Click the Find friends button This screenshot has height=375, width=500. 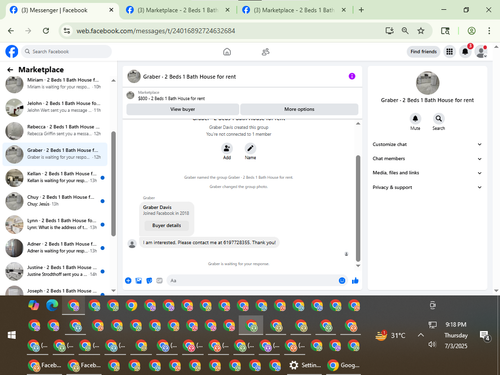423,52
